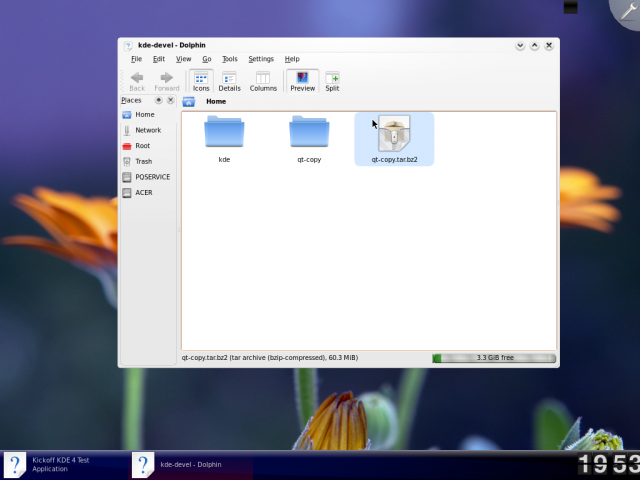640x480 pixels.
Task: Split the Dolphin view
Action: point(332,81)
